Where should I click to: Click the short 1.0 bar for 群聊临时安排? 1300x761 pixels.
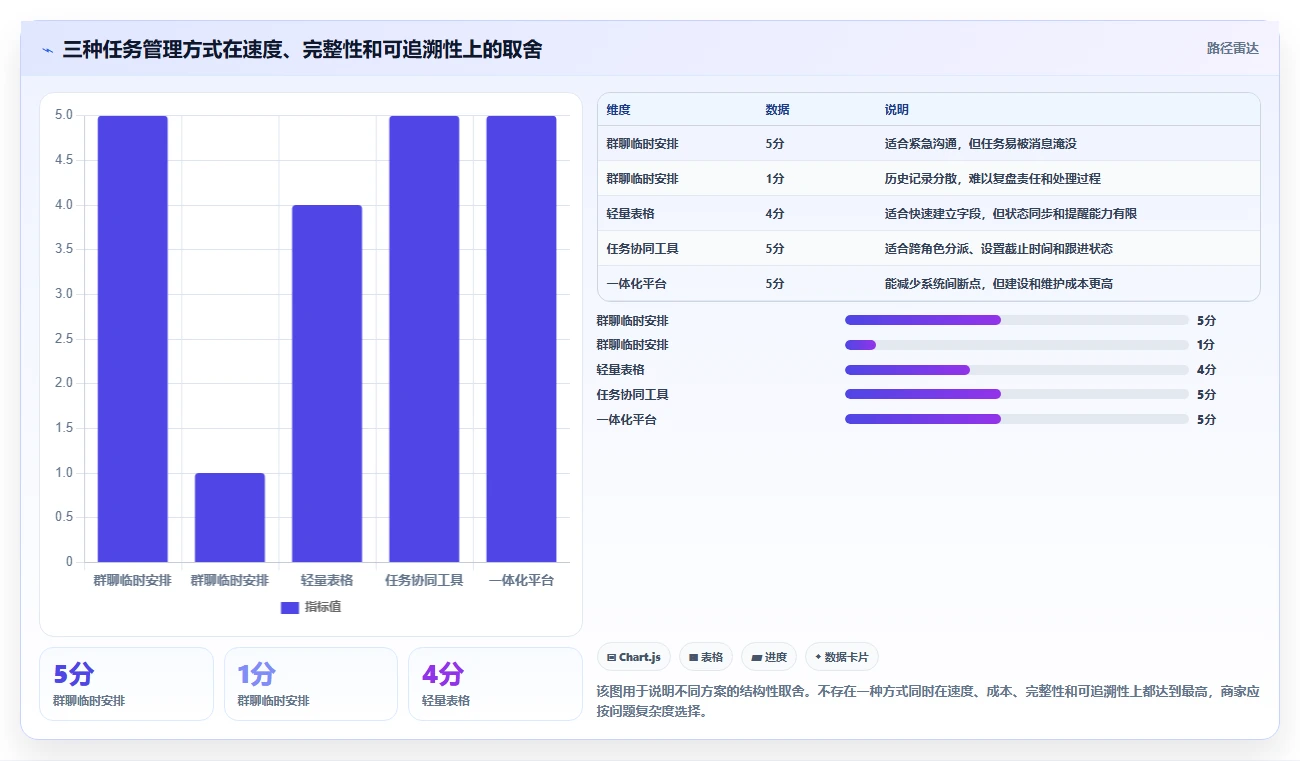click(x=230, y=517)
